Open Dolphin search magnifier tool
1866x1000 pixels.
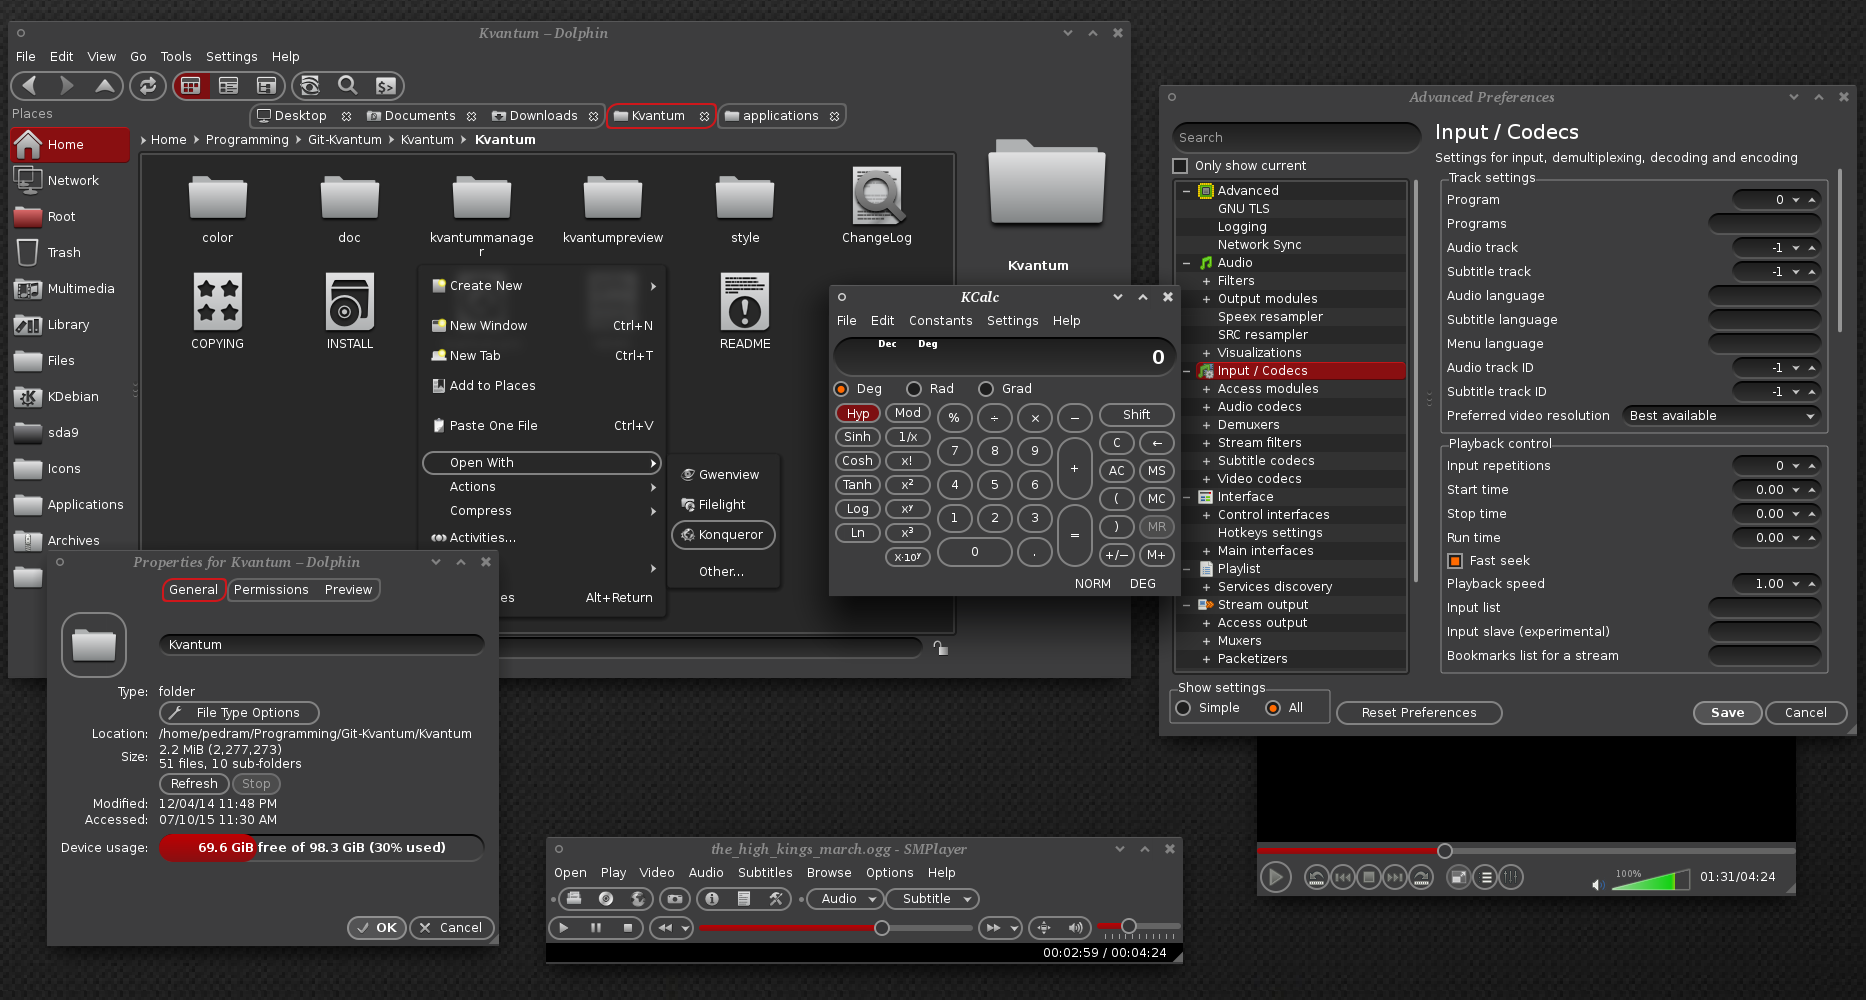coord(347,86)
